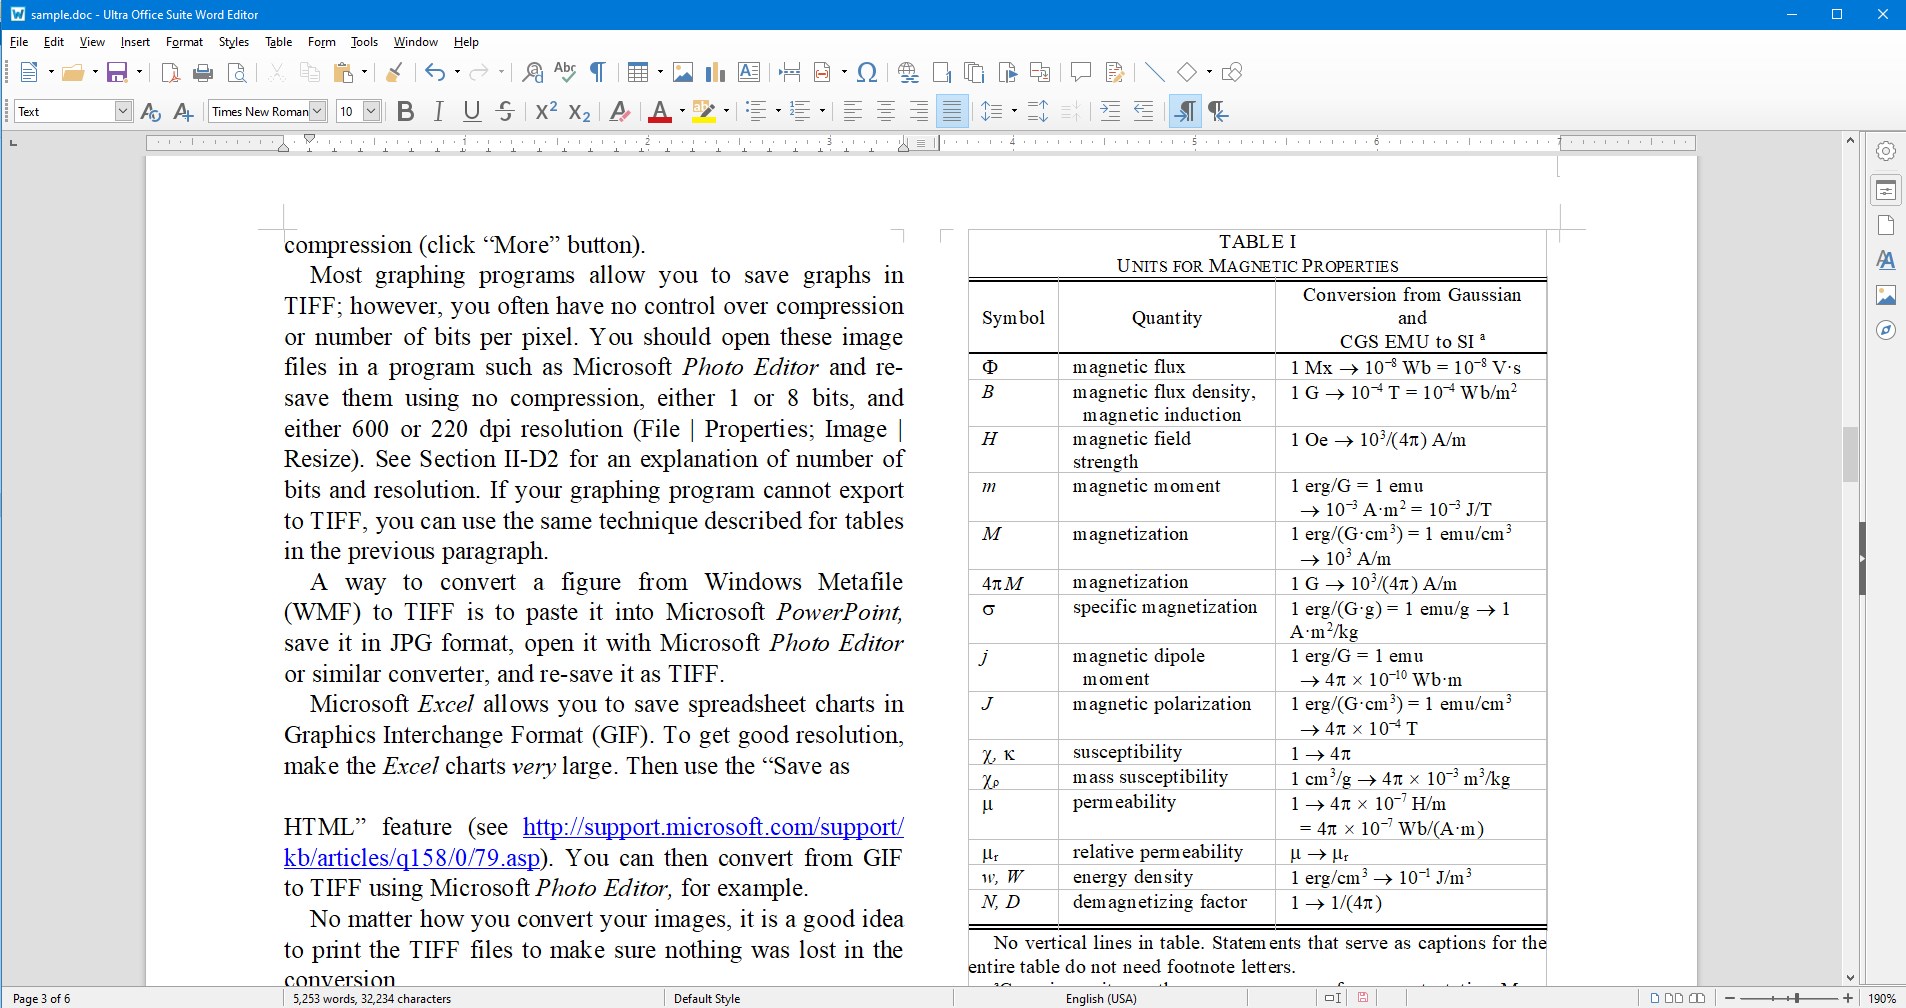Toggle bold formatting
1906x1008 pixels.
[405, 111]
